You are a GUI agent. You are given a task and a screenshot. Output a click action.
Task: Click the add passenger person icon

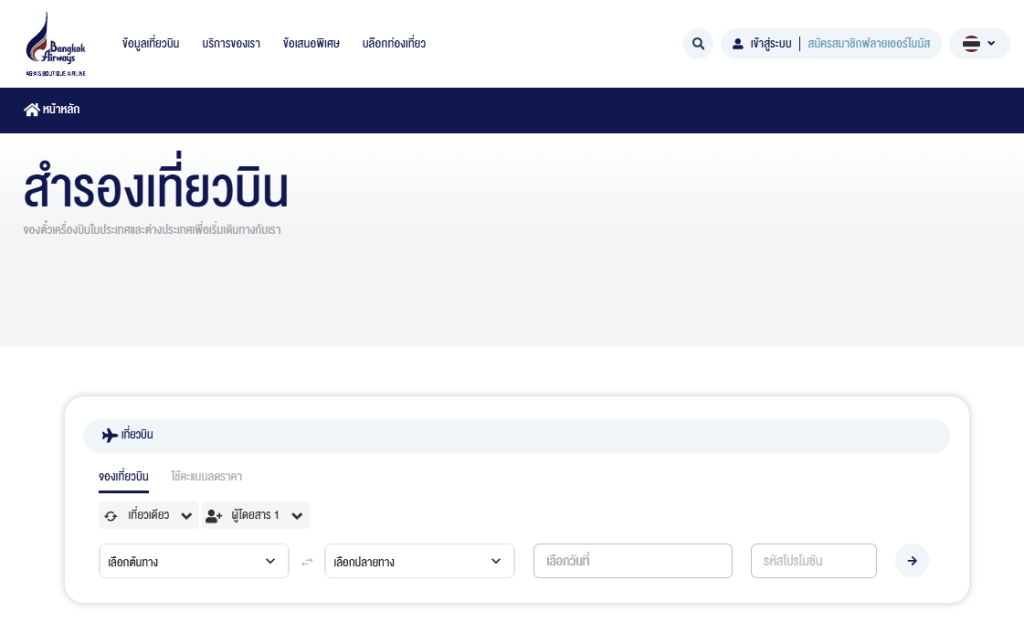point(214,516)
